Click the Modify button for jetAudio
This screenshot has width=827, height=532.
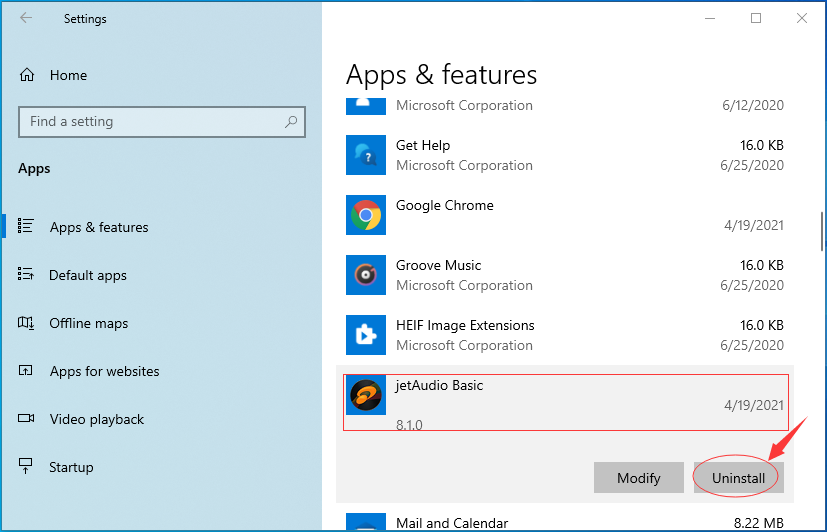tap(639, 478)
